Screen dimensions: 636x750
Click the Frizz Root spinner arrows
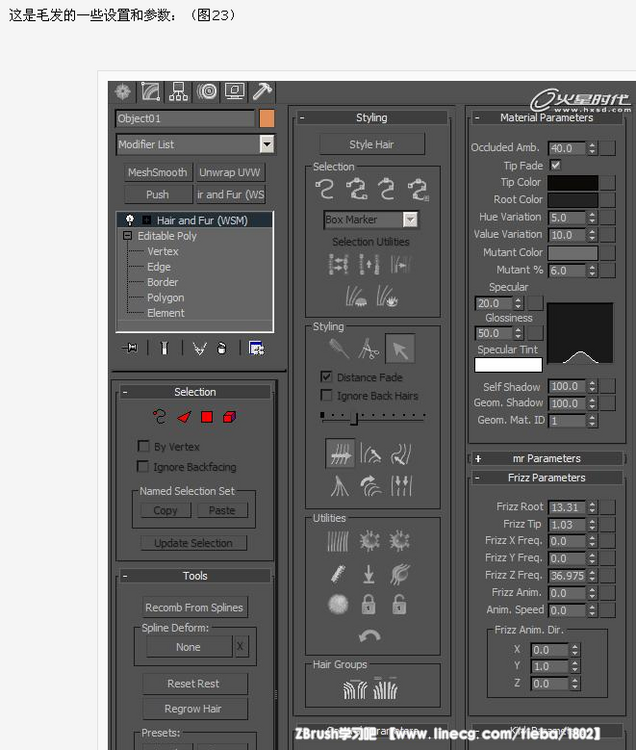pos(592,507)
